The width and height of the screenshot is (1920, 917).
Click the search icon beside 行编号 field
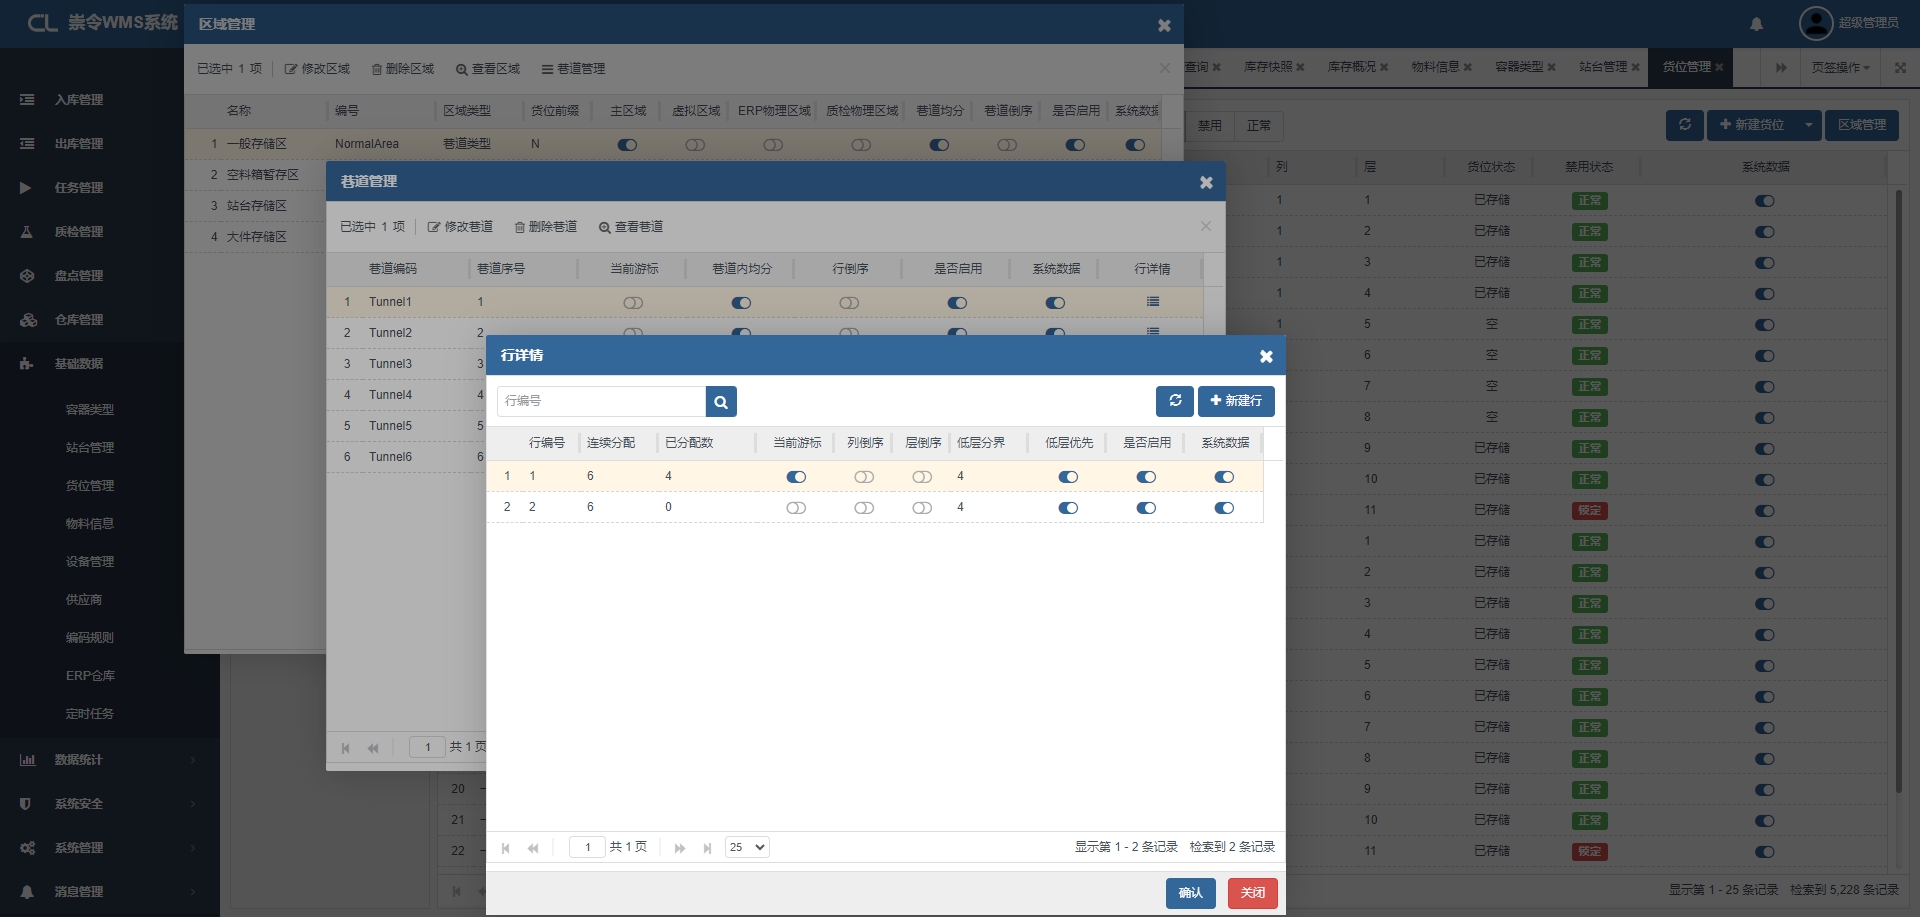click(721, 401)
